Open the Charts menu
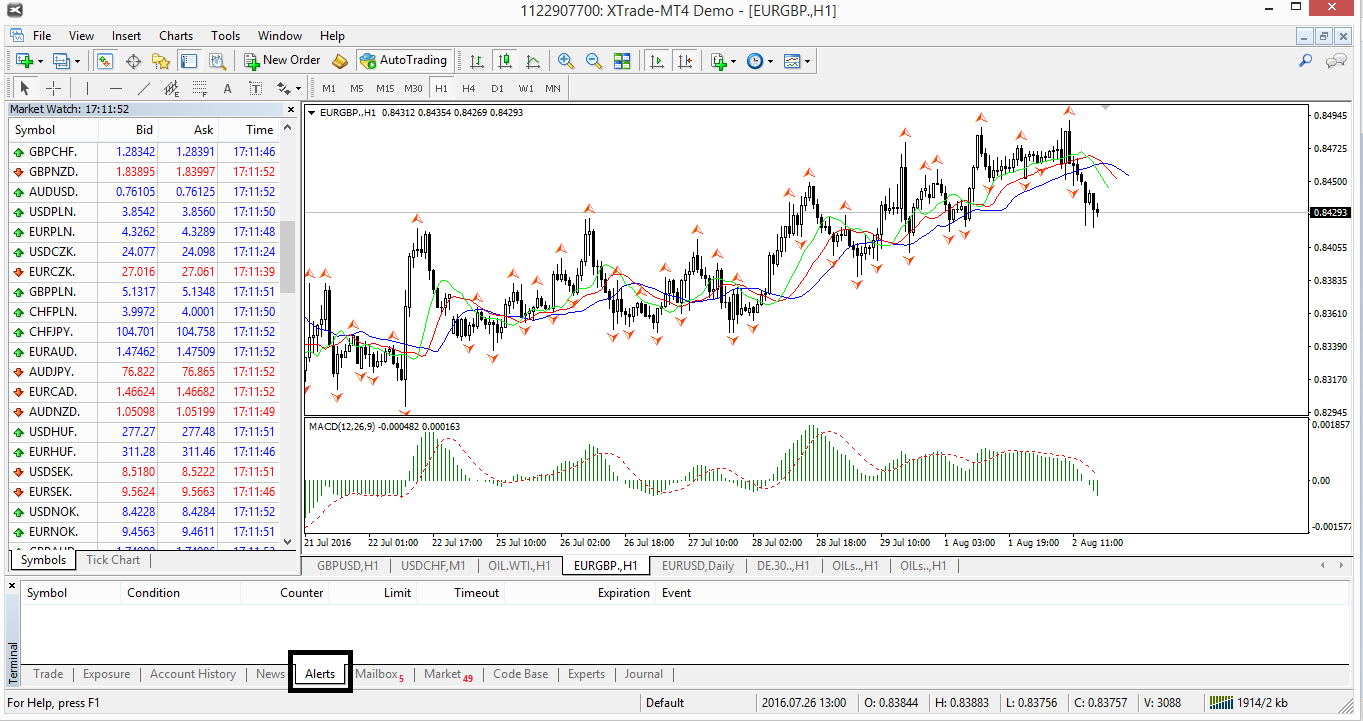 175,35
